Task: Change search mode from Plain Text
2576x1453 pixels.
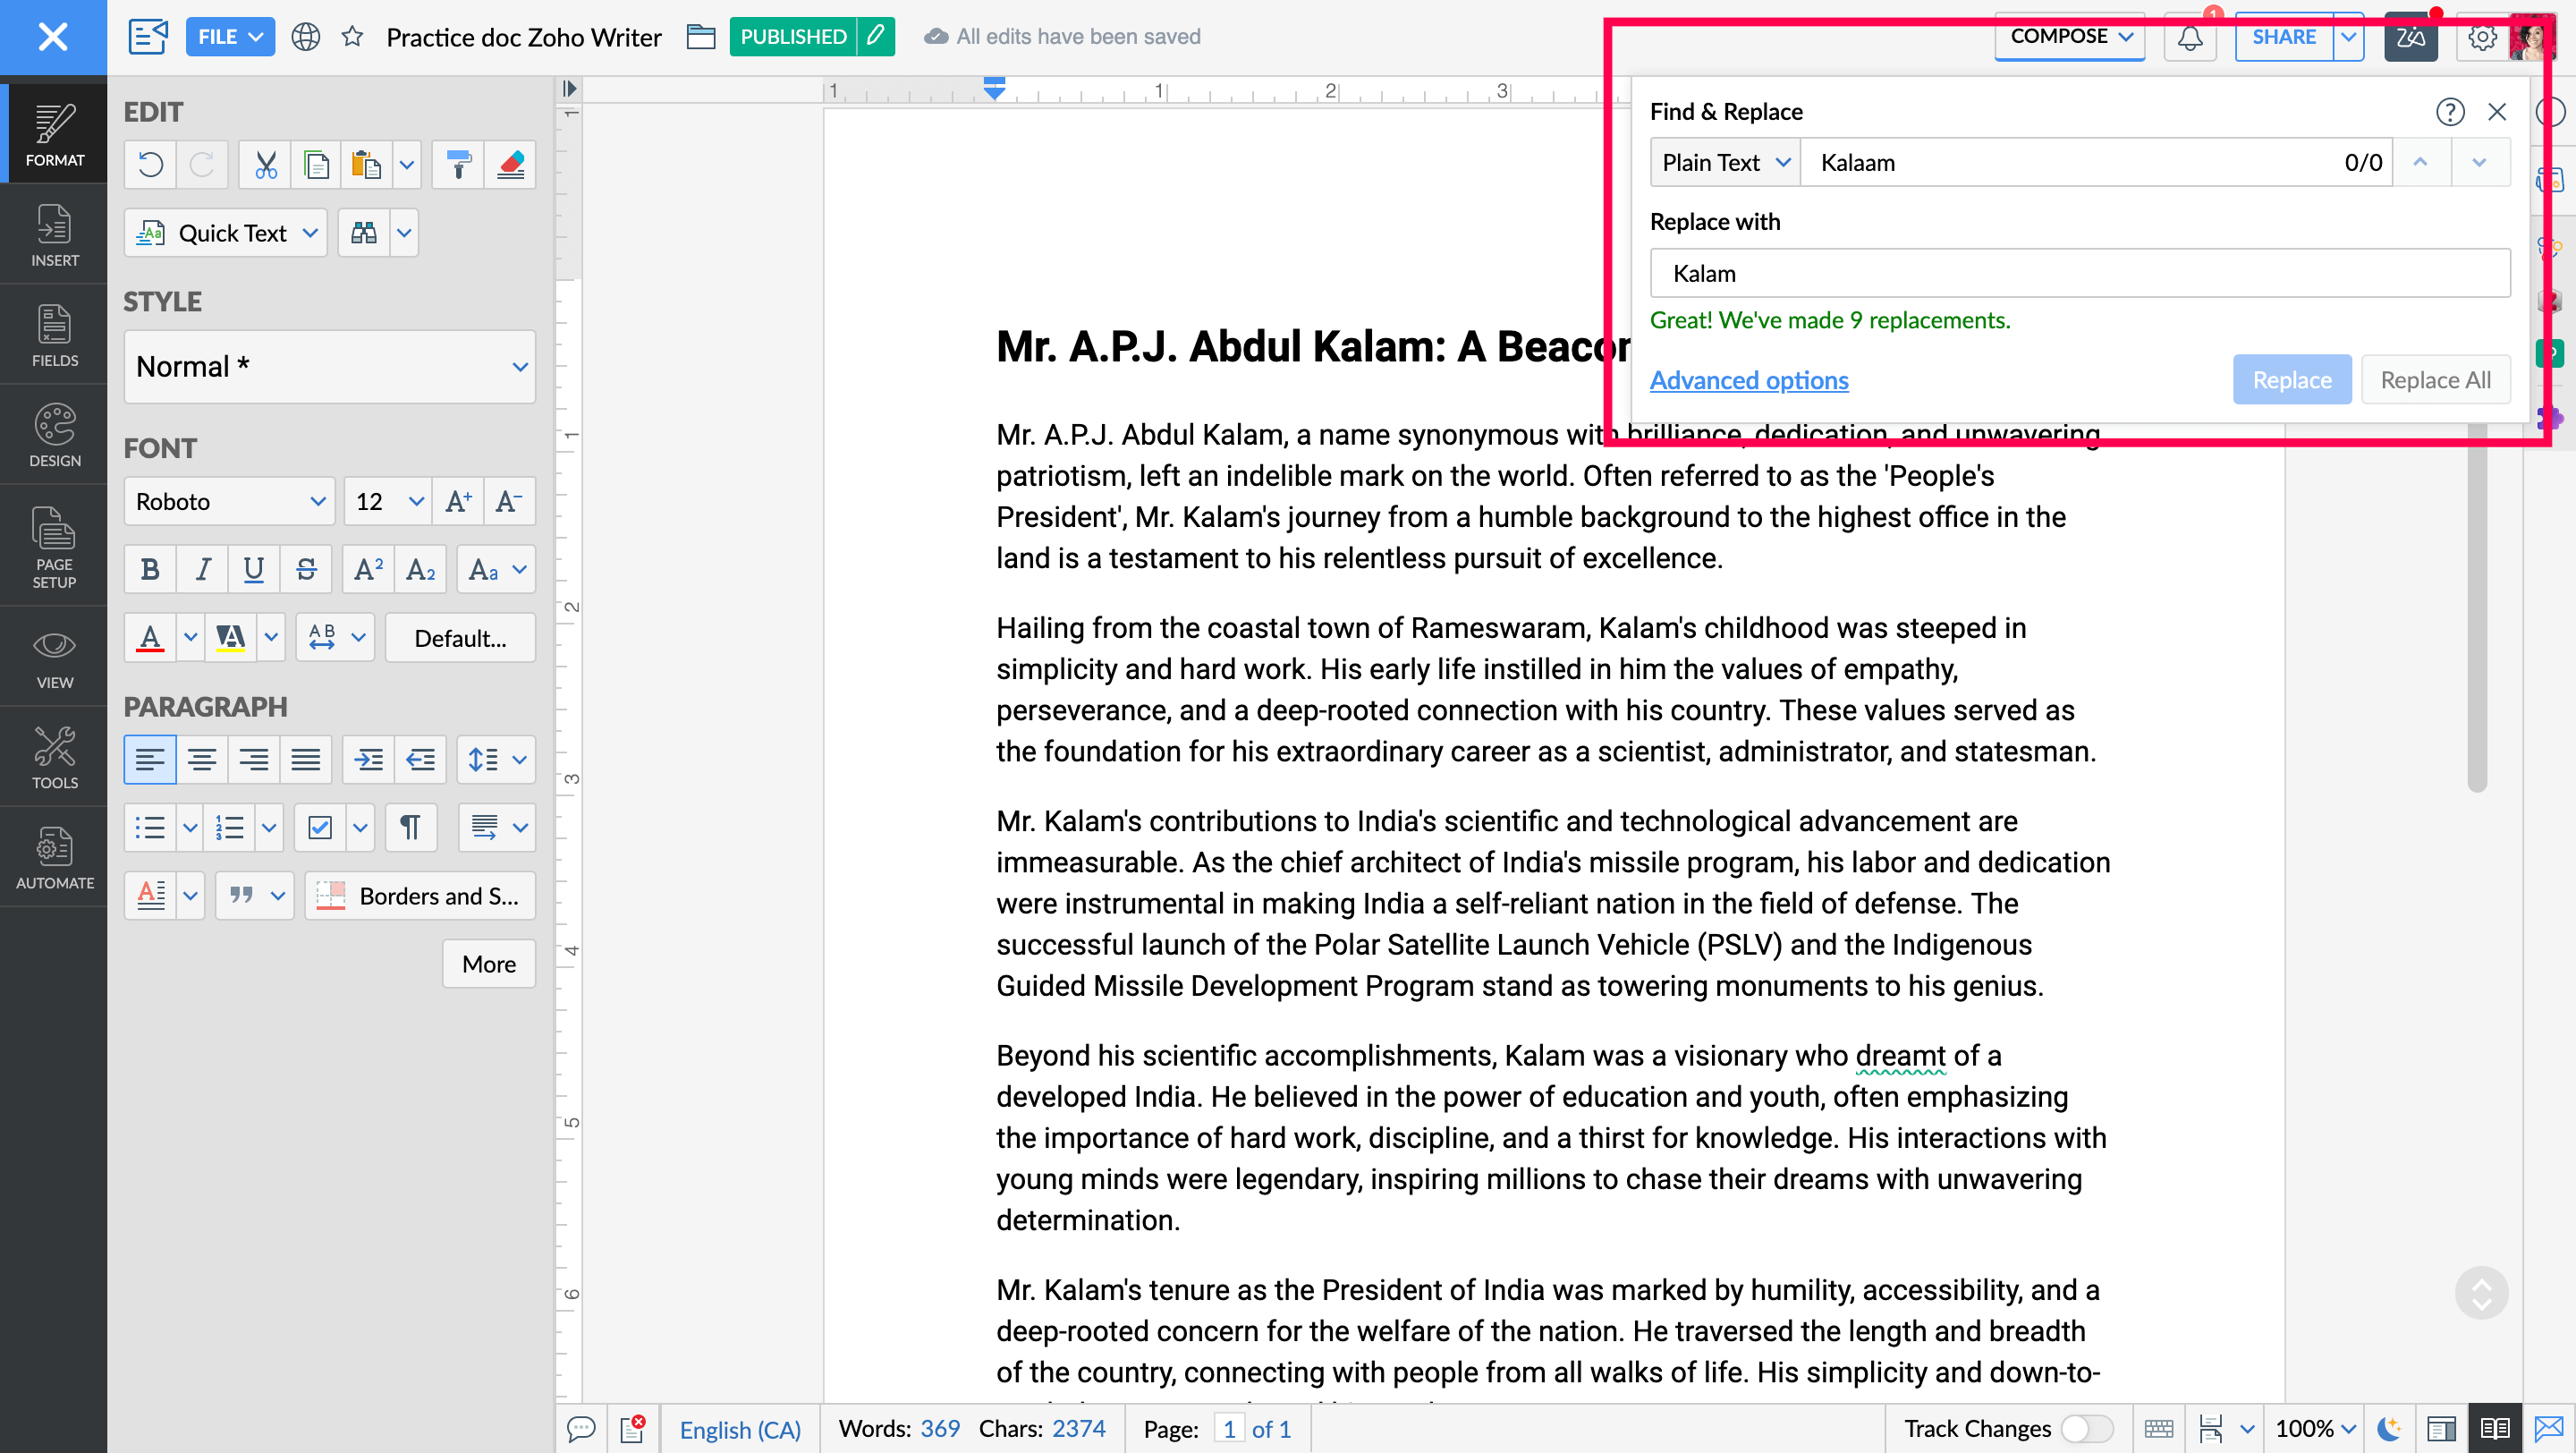Action: point(1724,162)
